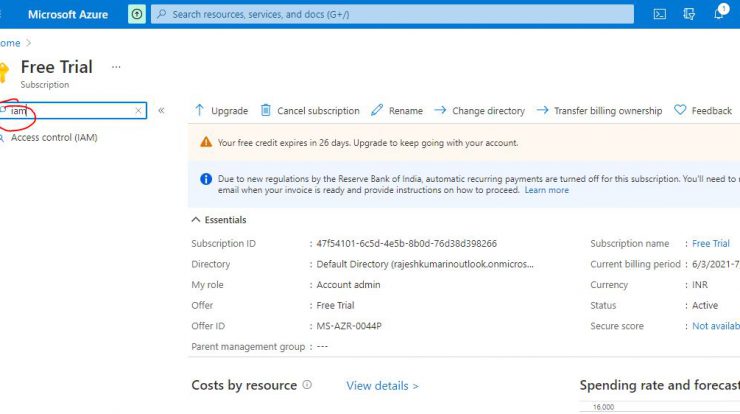Open the notifications bell
This screenshot has width=740, height=414.
[x=719, y=13]
